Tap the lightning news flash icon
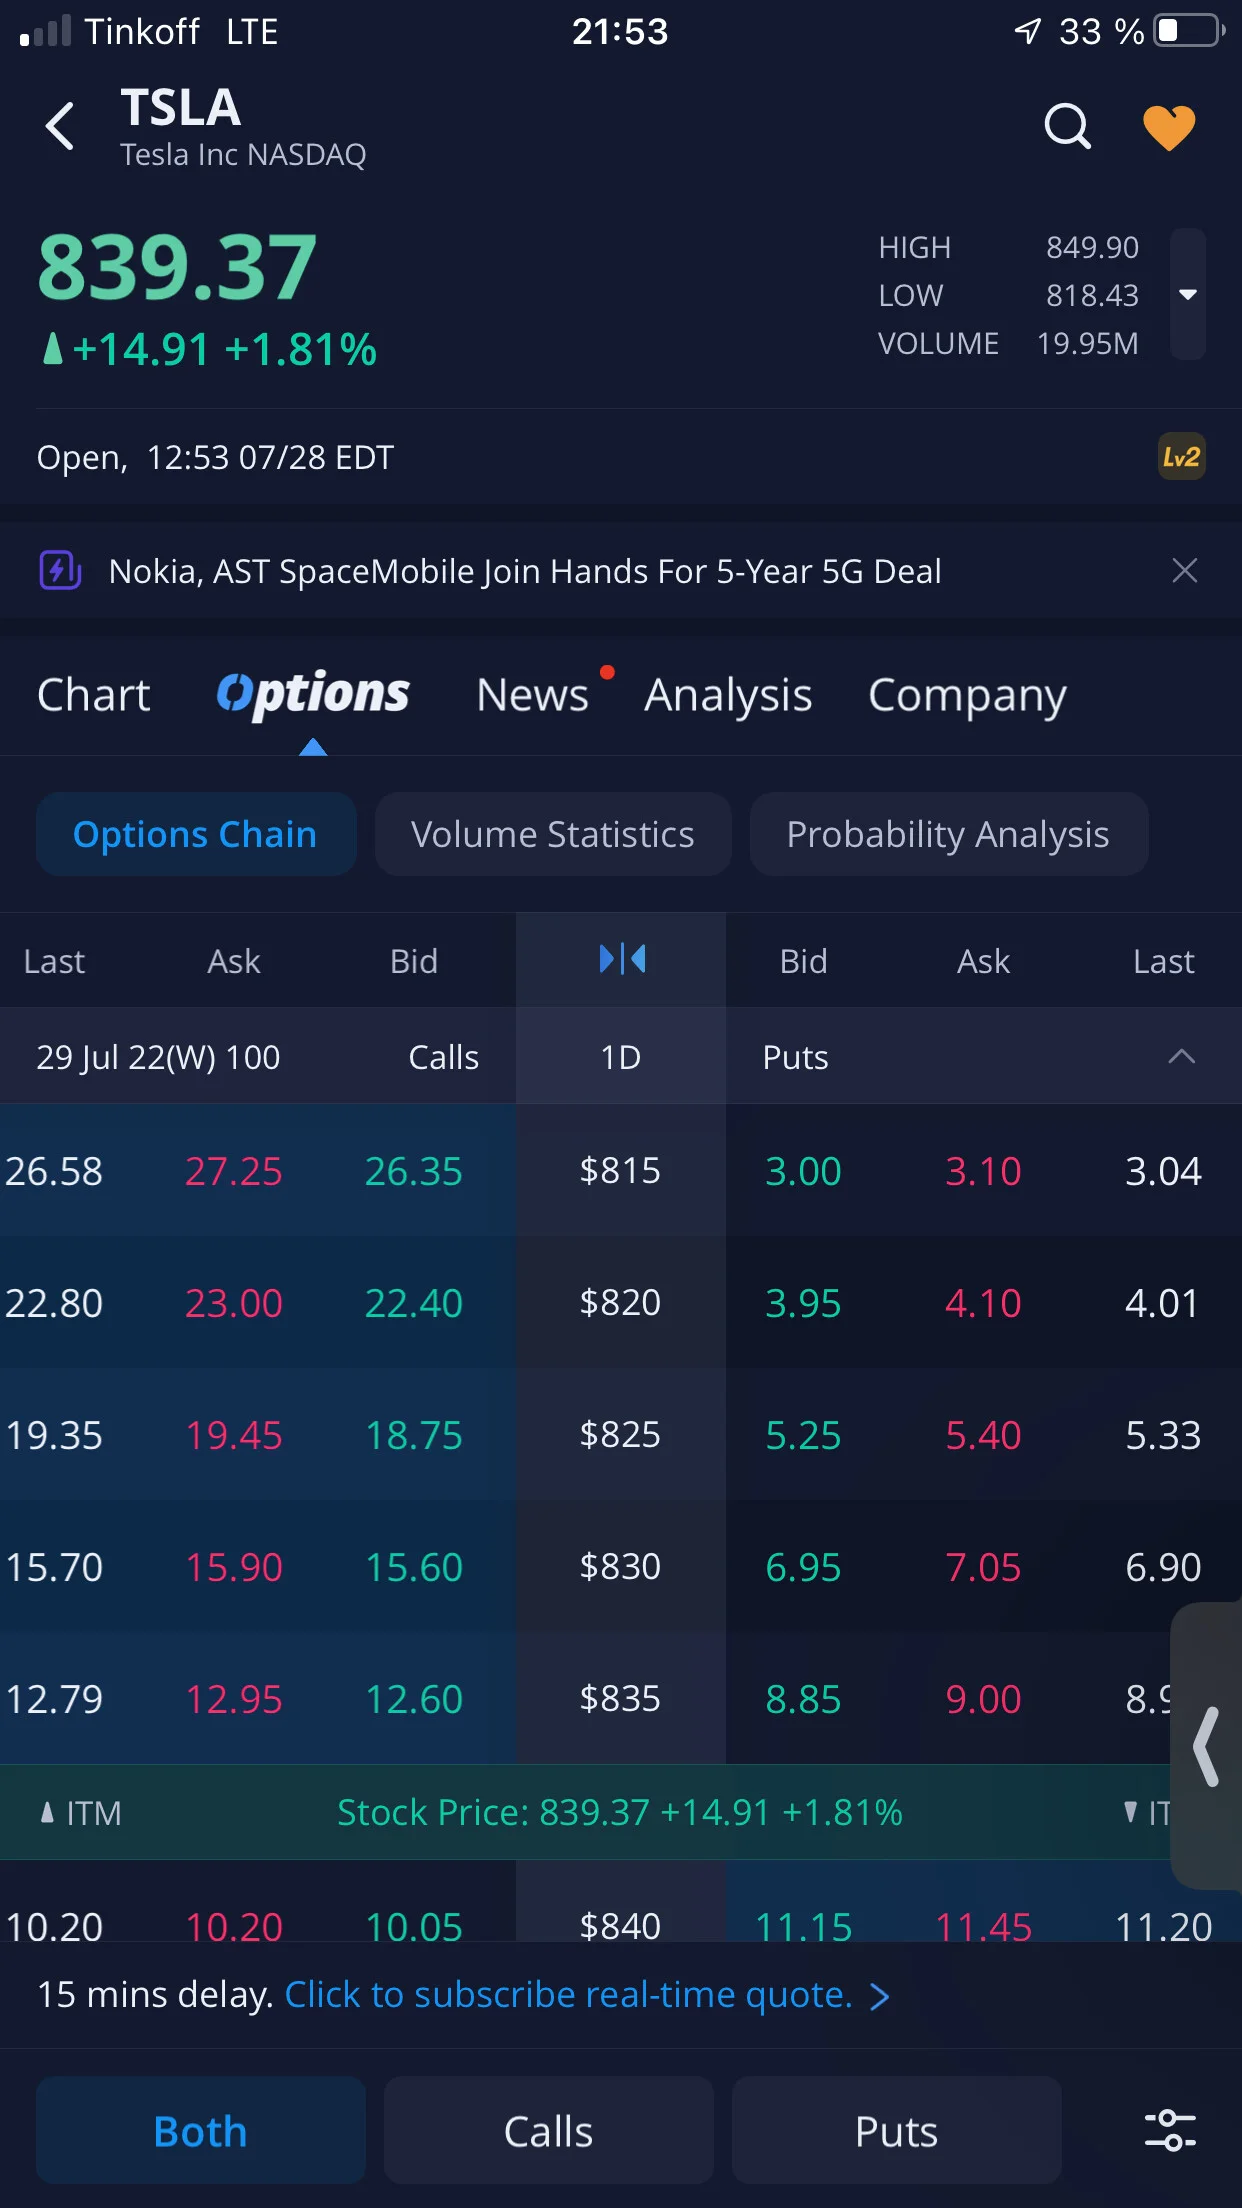This screenshot has width=1242, height=2208. 60,571
